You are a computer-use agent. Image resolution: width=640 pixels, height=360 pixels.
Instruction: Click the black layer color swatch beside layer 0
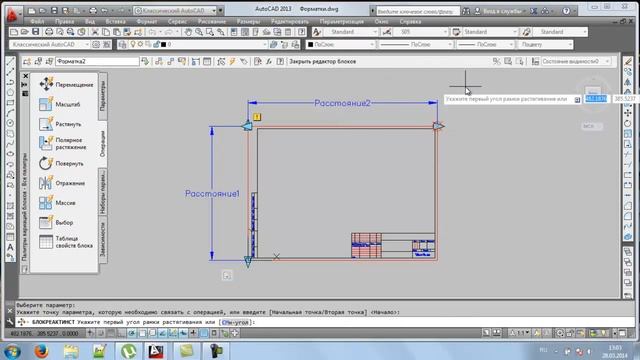click(x=163, y=44)
